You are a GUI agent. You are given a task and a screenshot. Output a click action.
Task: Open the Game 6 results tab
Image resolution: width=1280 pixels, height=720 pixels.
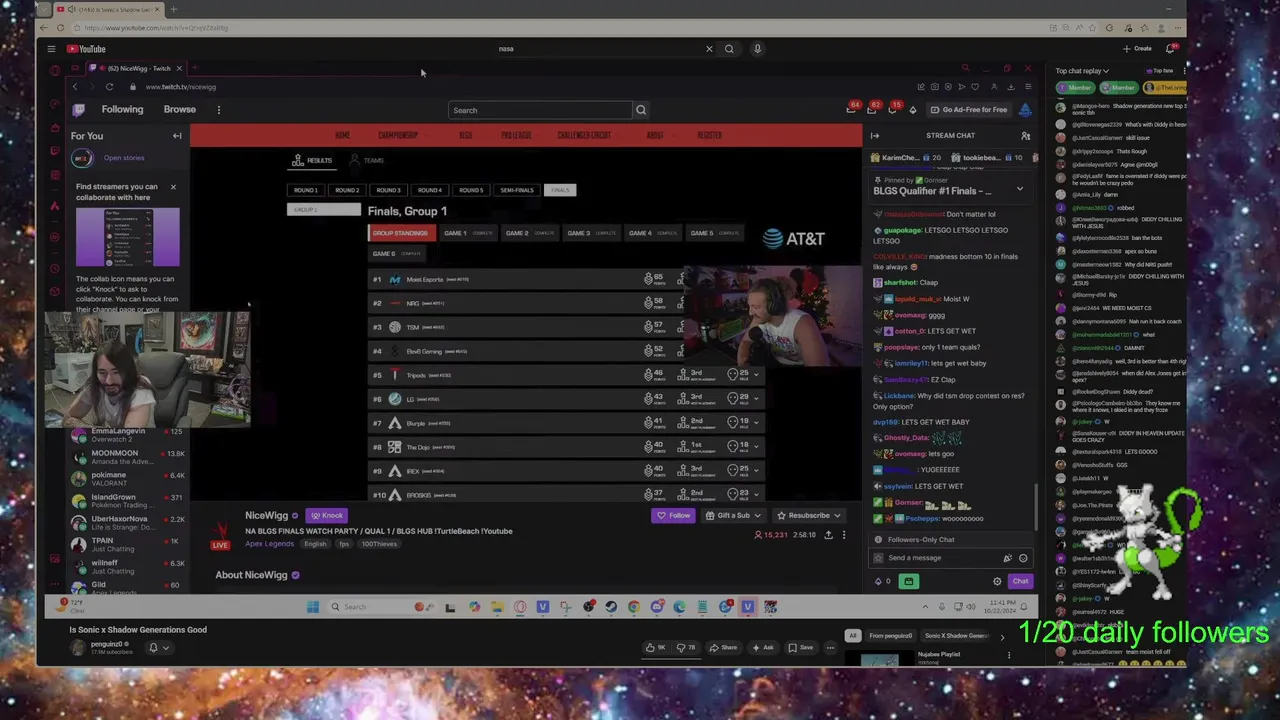(397, 254)
